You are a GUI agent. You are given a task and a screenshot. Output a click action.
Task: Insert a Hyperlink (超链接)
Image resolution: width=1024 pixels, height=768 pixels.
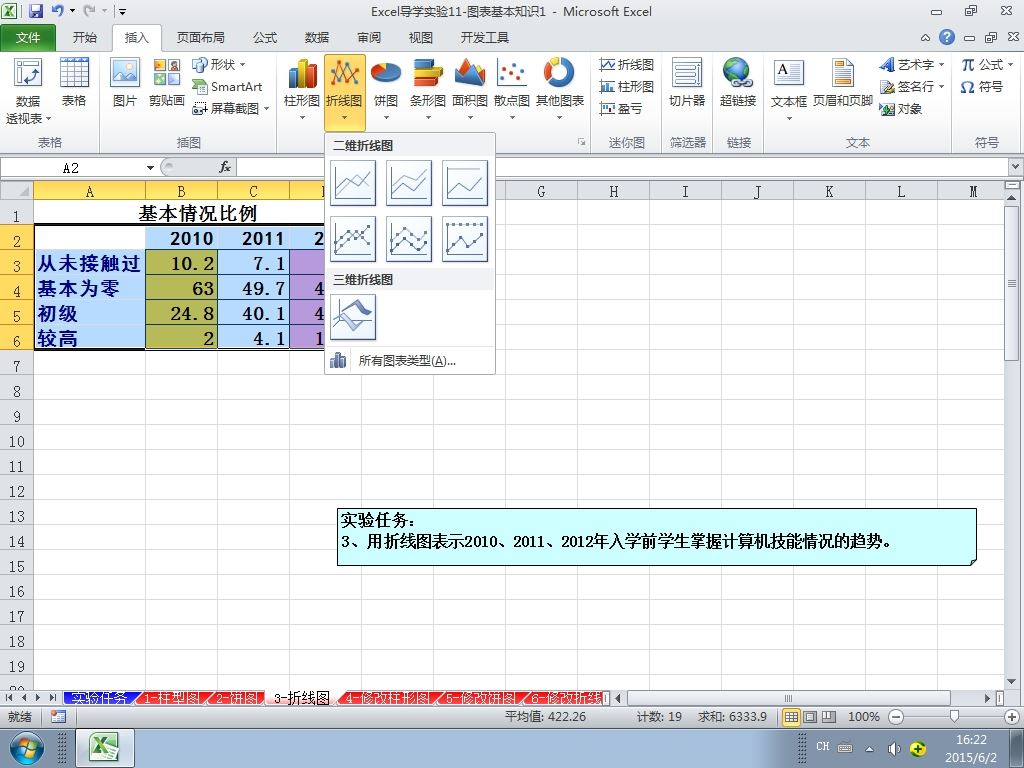click(x=738, y=82)
